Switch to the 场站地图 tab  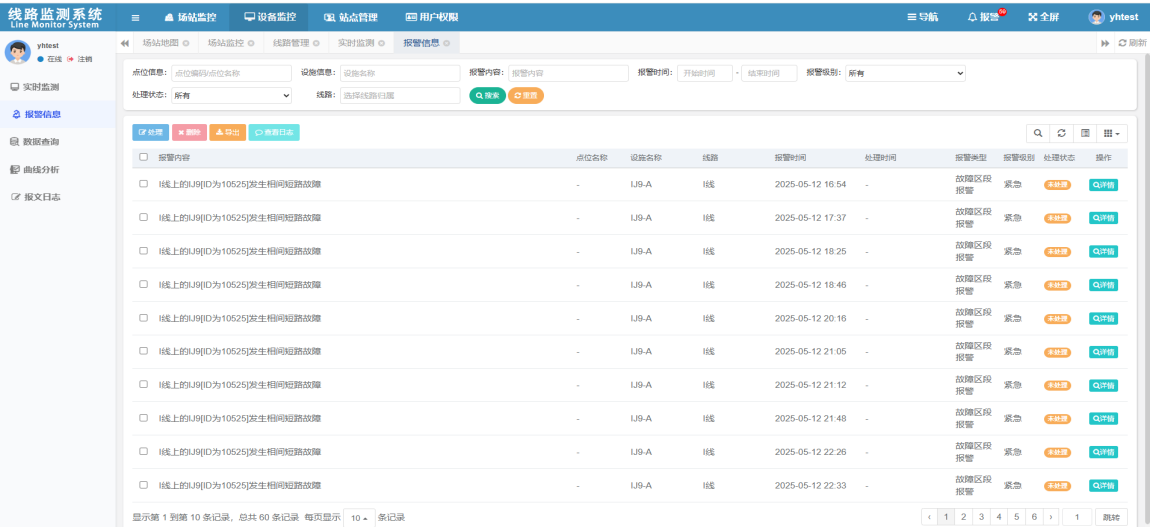point(160,43)
